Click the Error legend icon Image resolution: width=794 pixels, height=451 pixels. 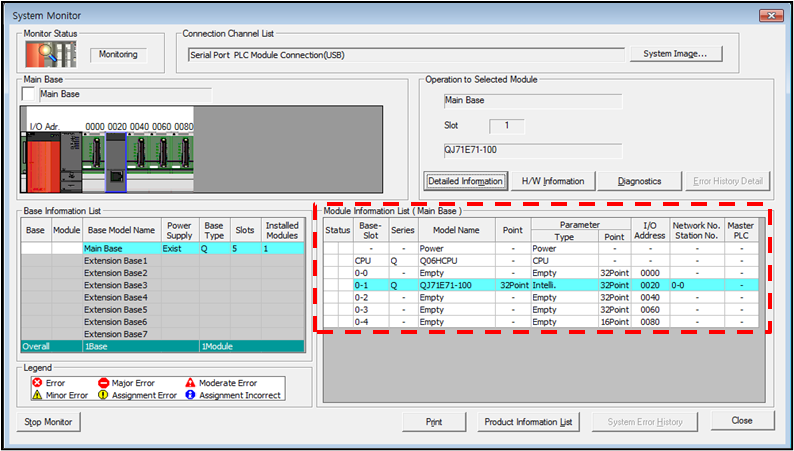pyautogui.click(x=37, y=383)
